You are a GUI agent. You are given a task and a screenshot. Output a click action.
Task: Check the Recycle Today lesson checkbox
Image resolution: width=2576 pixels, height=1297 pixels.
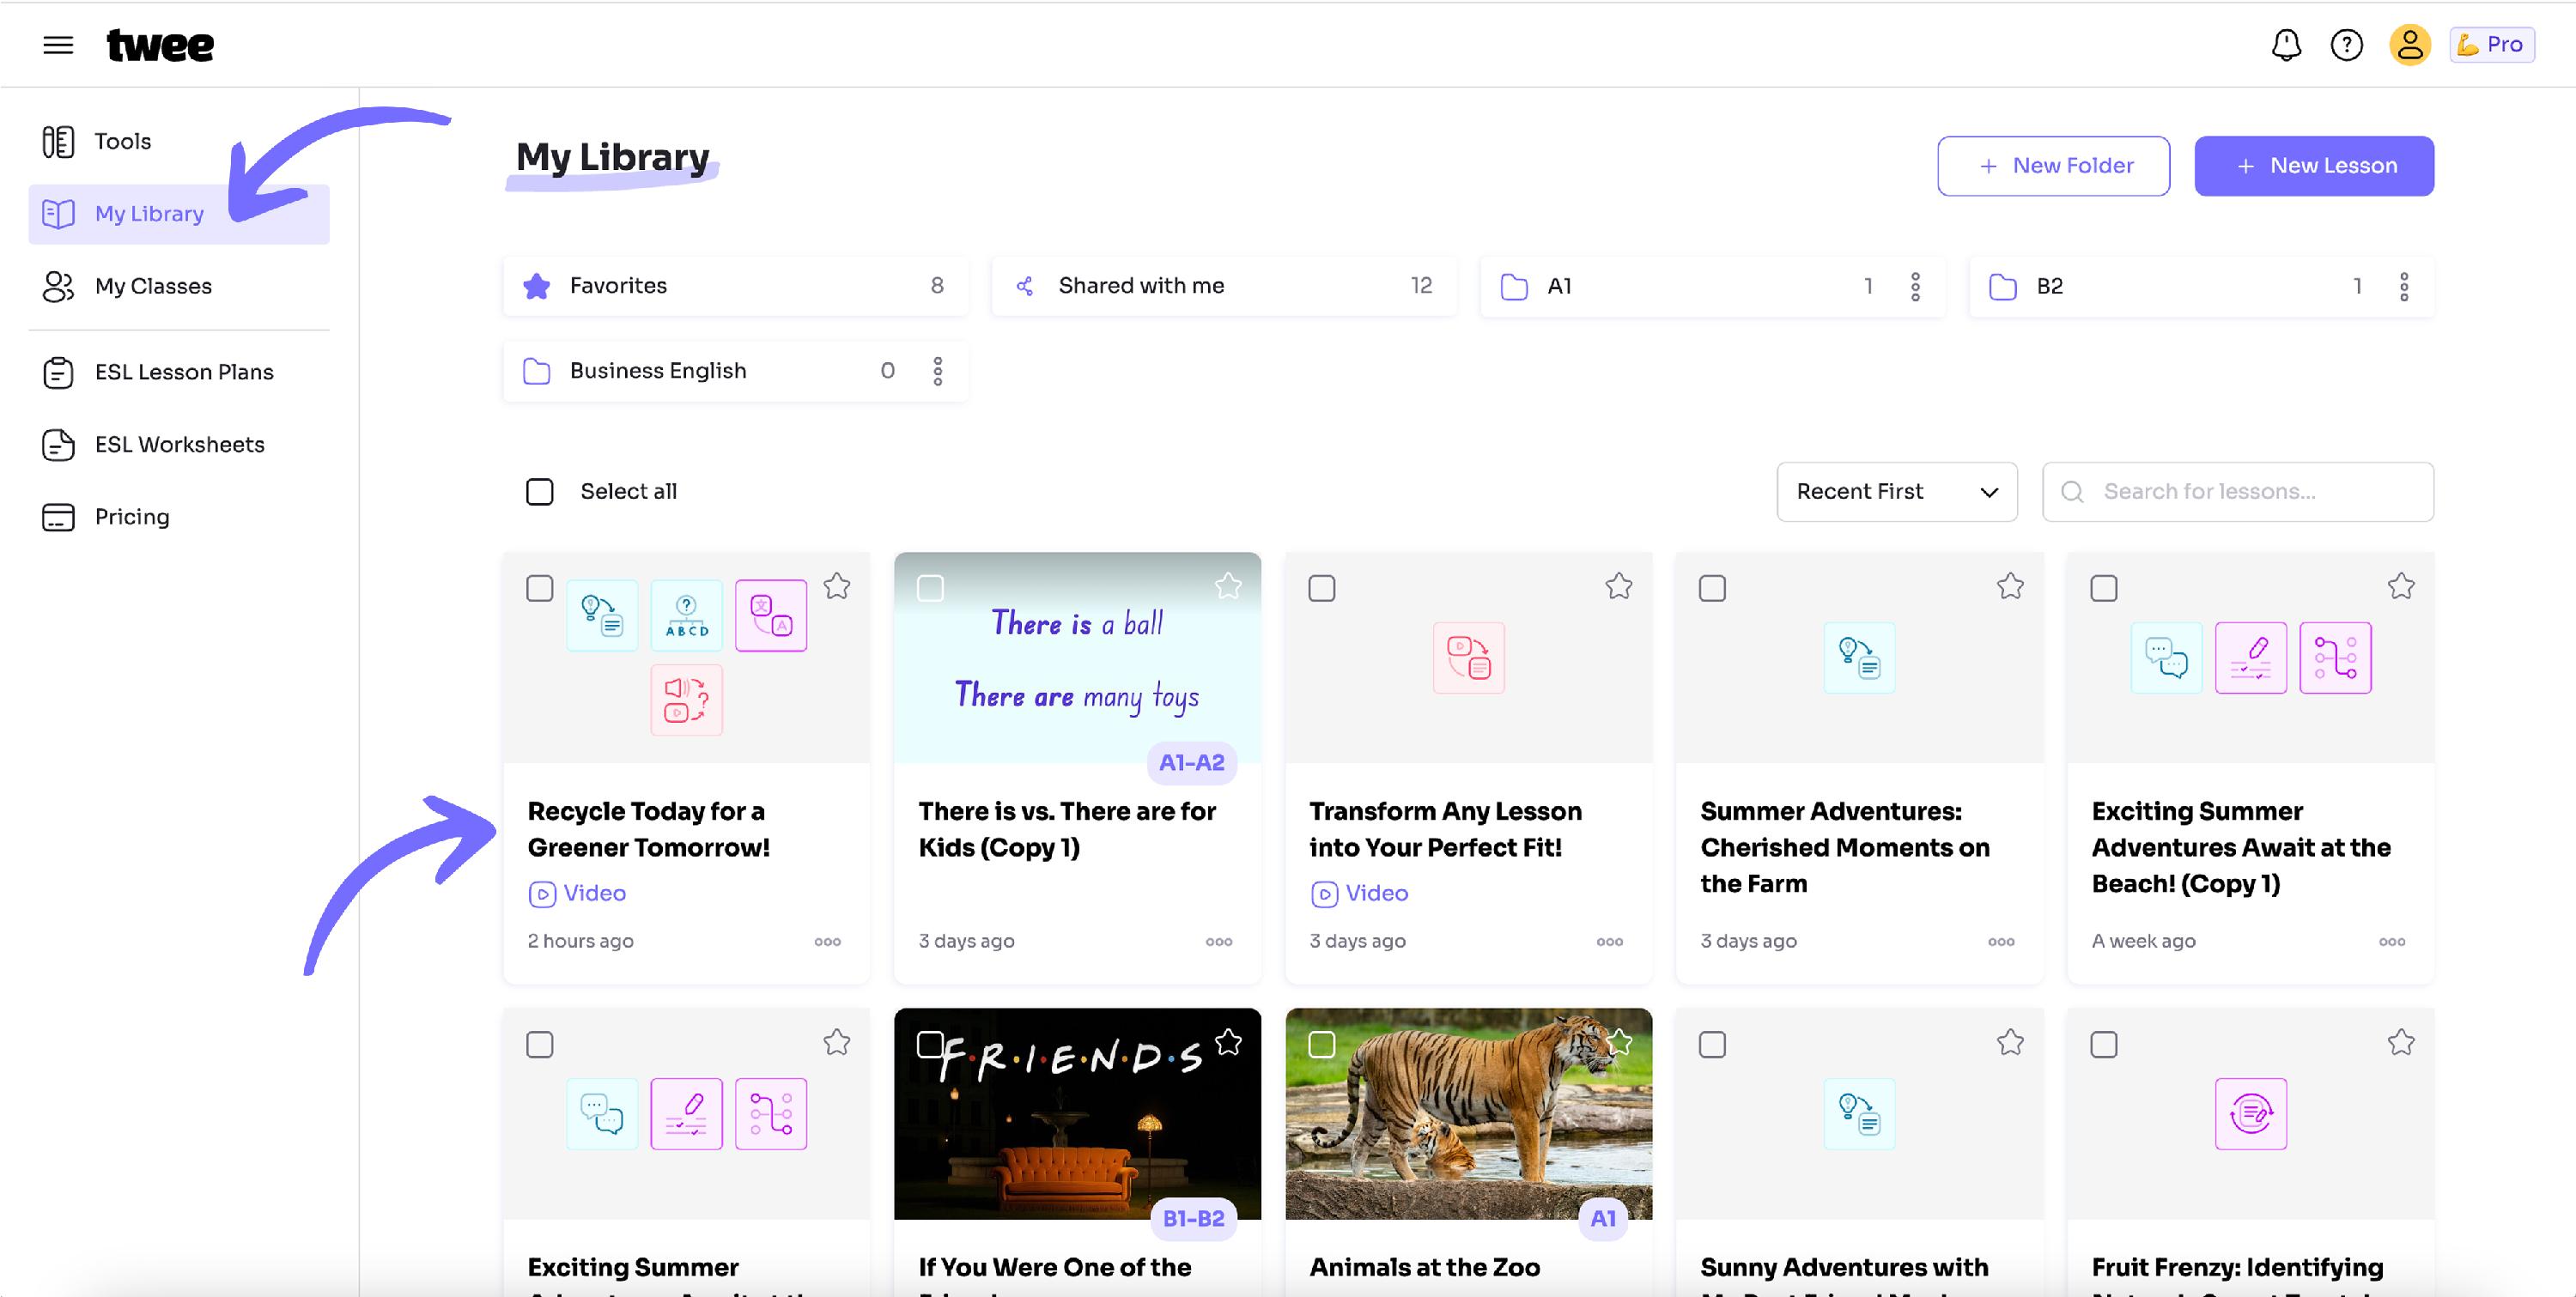tap(540, 588)
